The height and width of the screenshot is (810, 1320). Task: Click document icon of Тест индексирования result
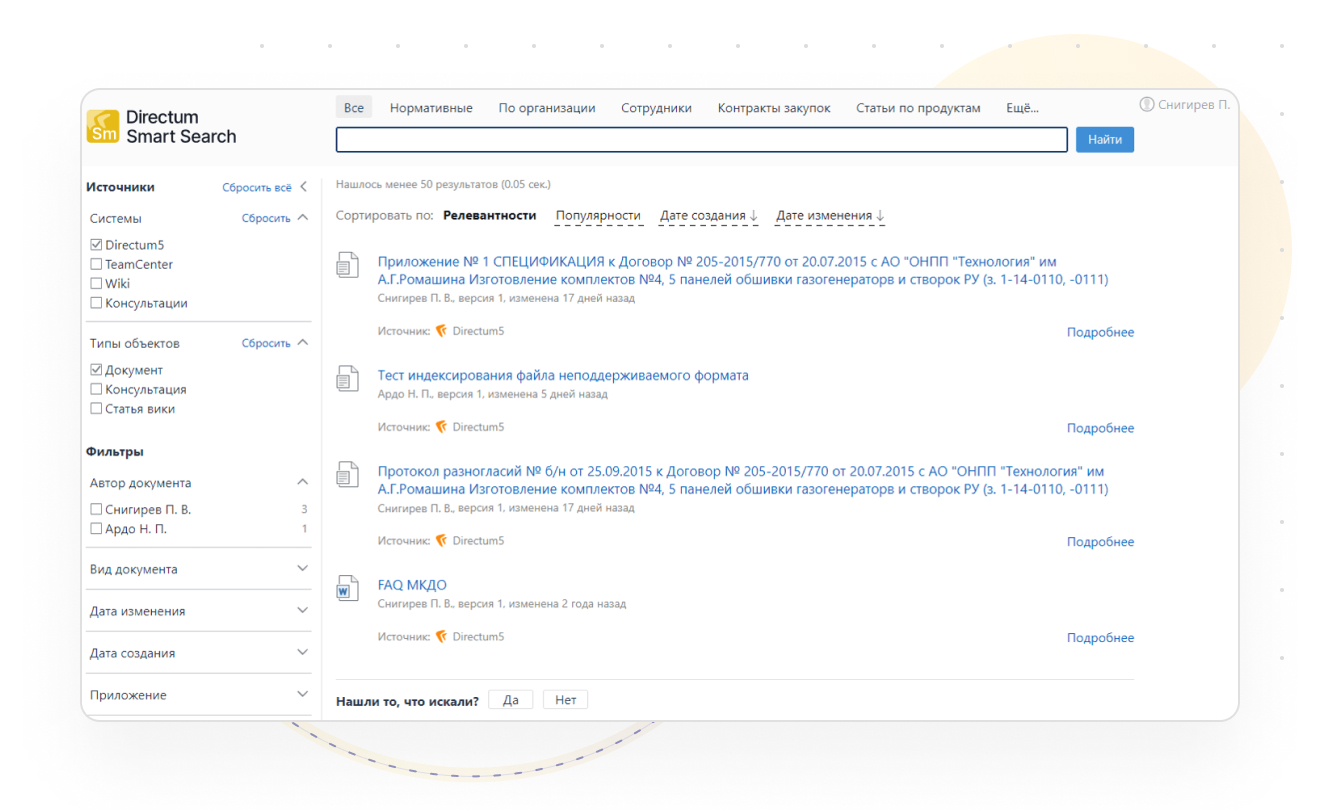coord(347,379)
